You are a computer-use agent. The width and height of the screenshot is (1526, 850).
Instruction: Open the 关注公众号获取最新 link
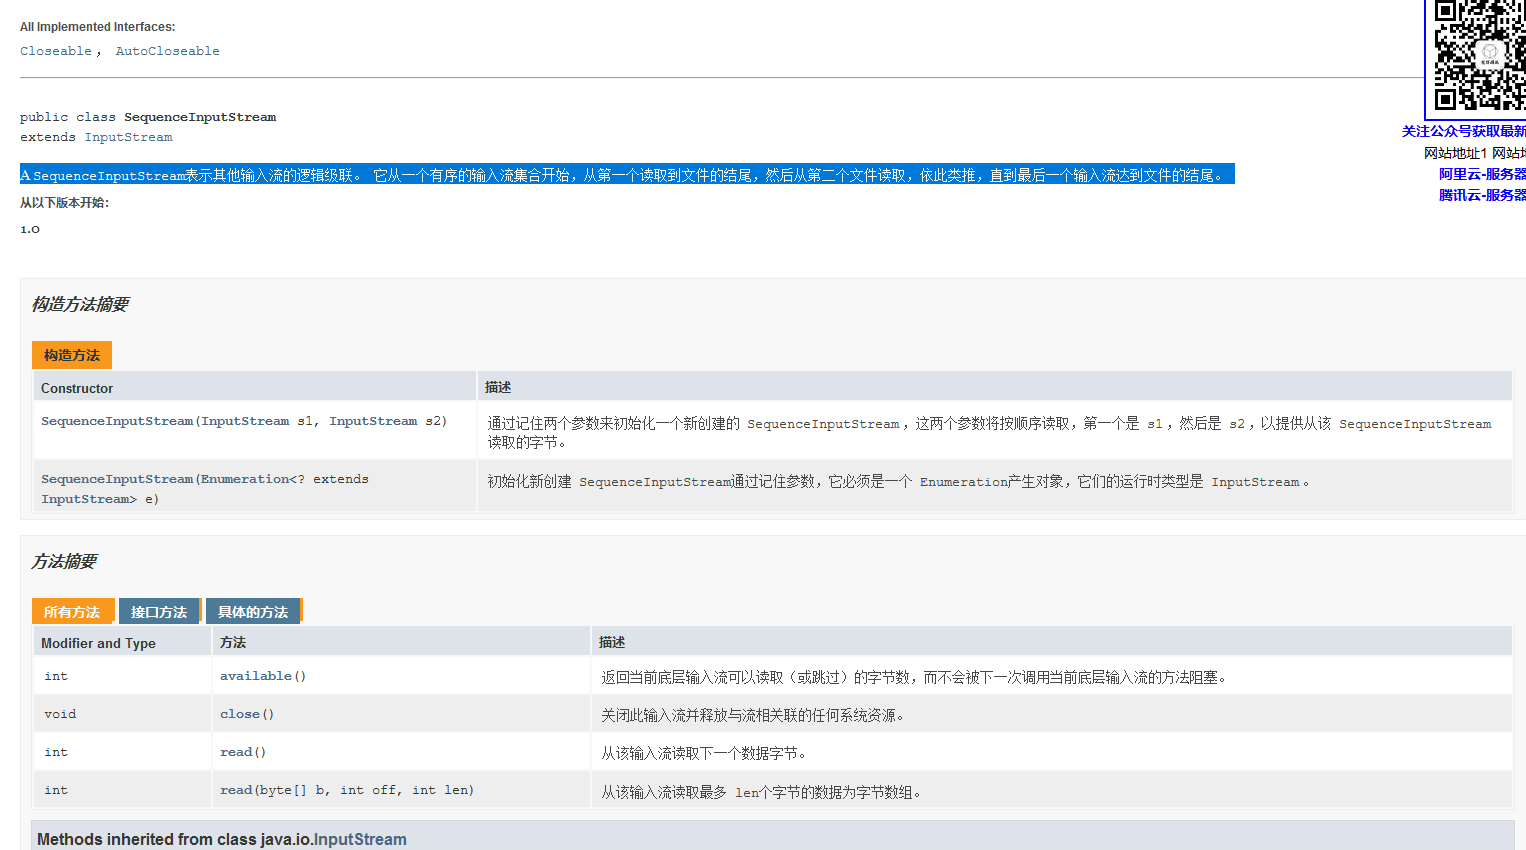click(x=1463, y=131)
